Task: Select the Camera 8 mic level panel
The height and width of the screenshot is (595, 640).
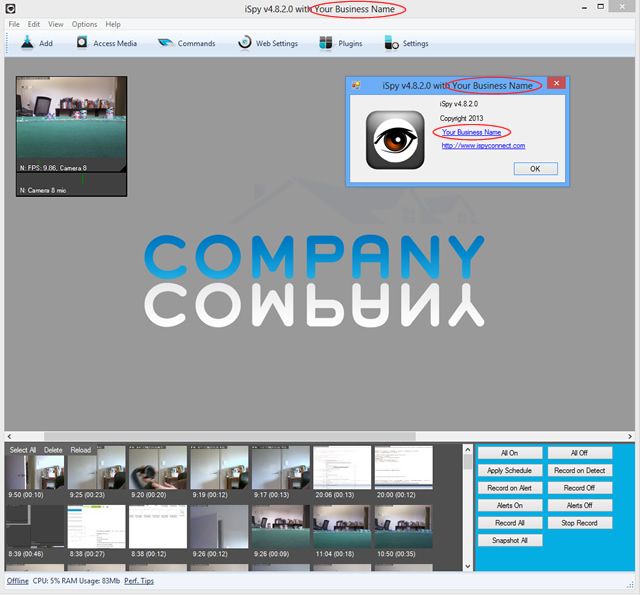Action: [x=71, y=184]
